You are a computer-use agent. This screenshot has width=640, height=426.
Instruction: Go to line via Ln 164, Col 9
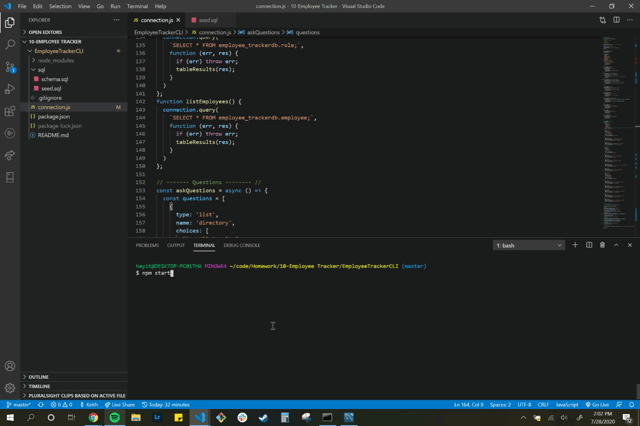pos(469,405)
